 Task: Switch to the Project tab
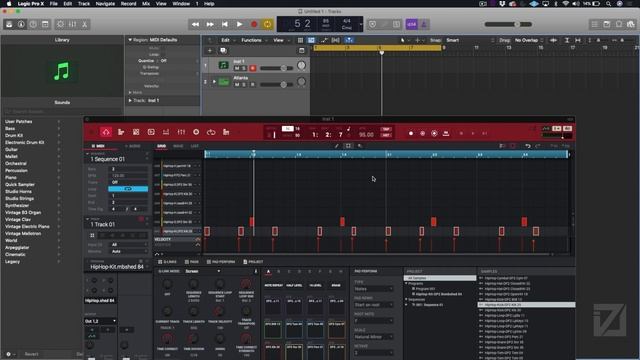[x=253, y=262]
